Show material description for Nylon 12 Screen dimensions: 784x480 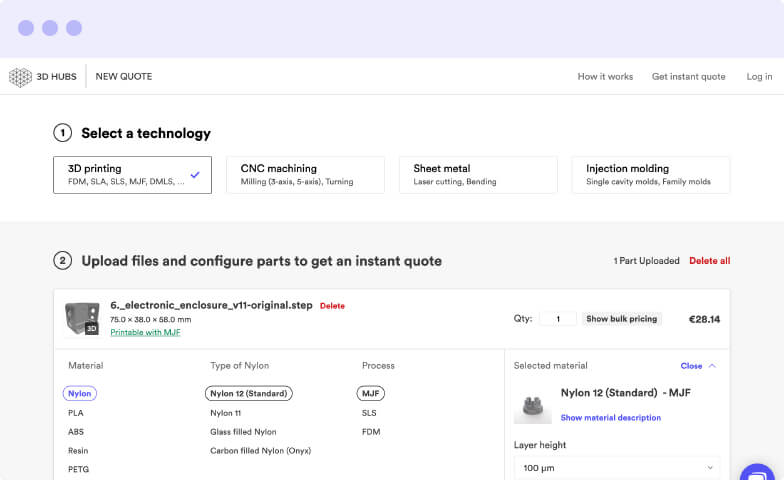[610, 418]
